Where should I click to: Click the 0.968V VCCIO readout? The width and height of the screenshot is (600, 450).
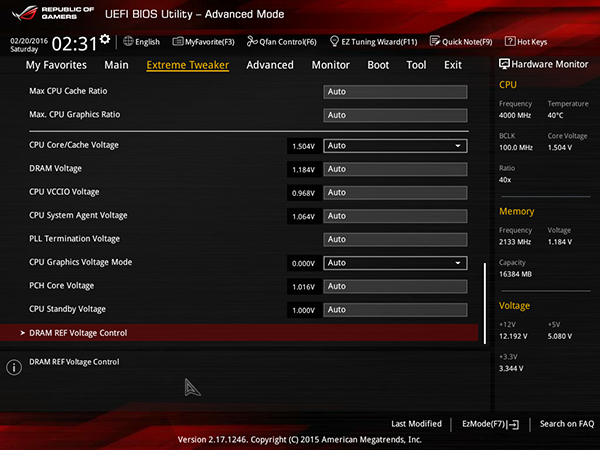[303, 193]
